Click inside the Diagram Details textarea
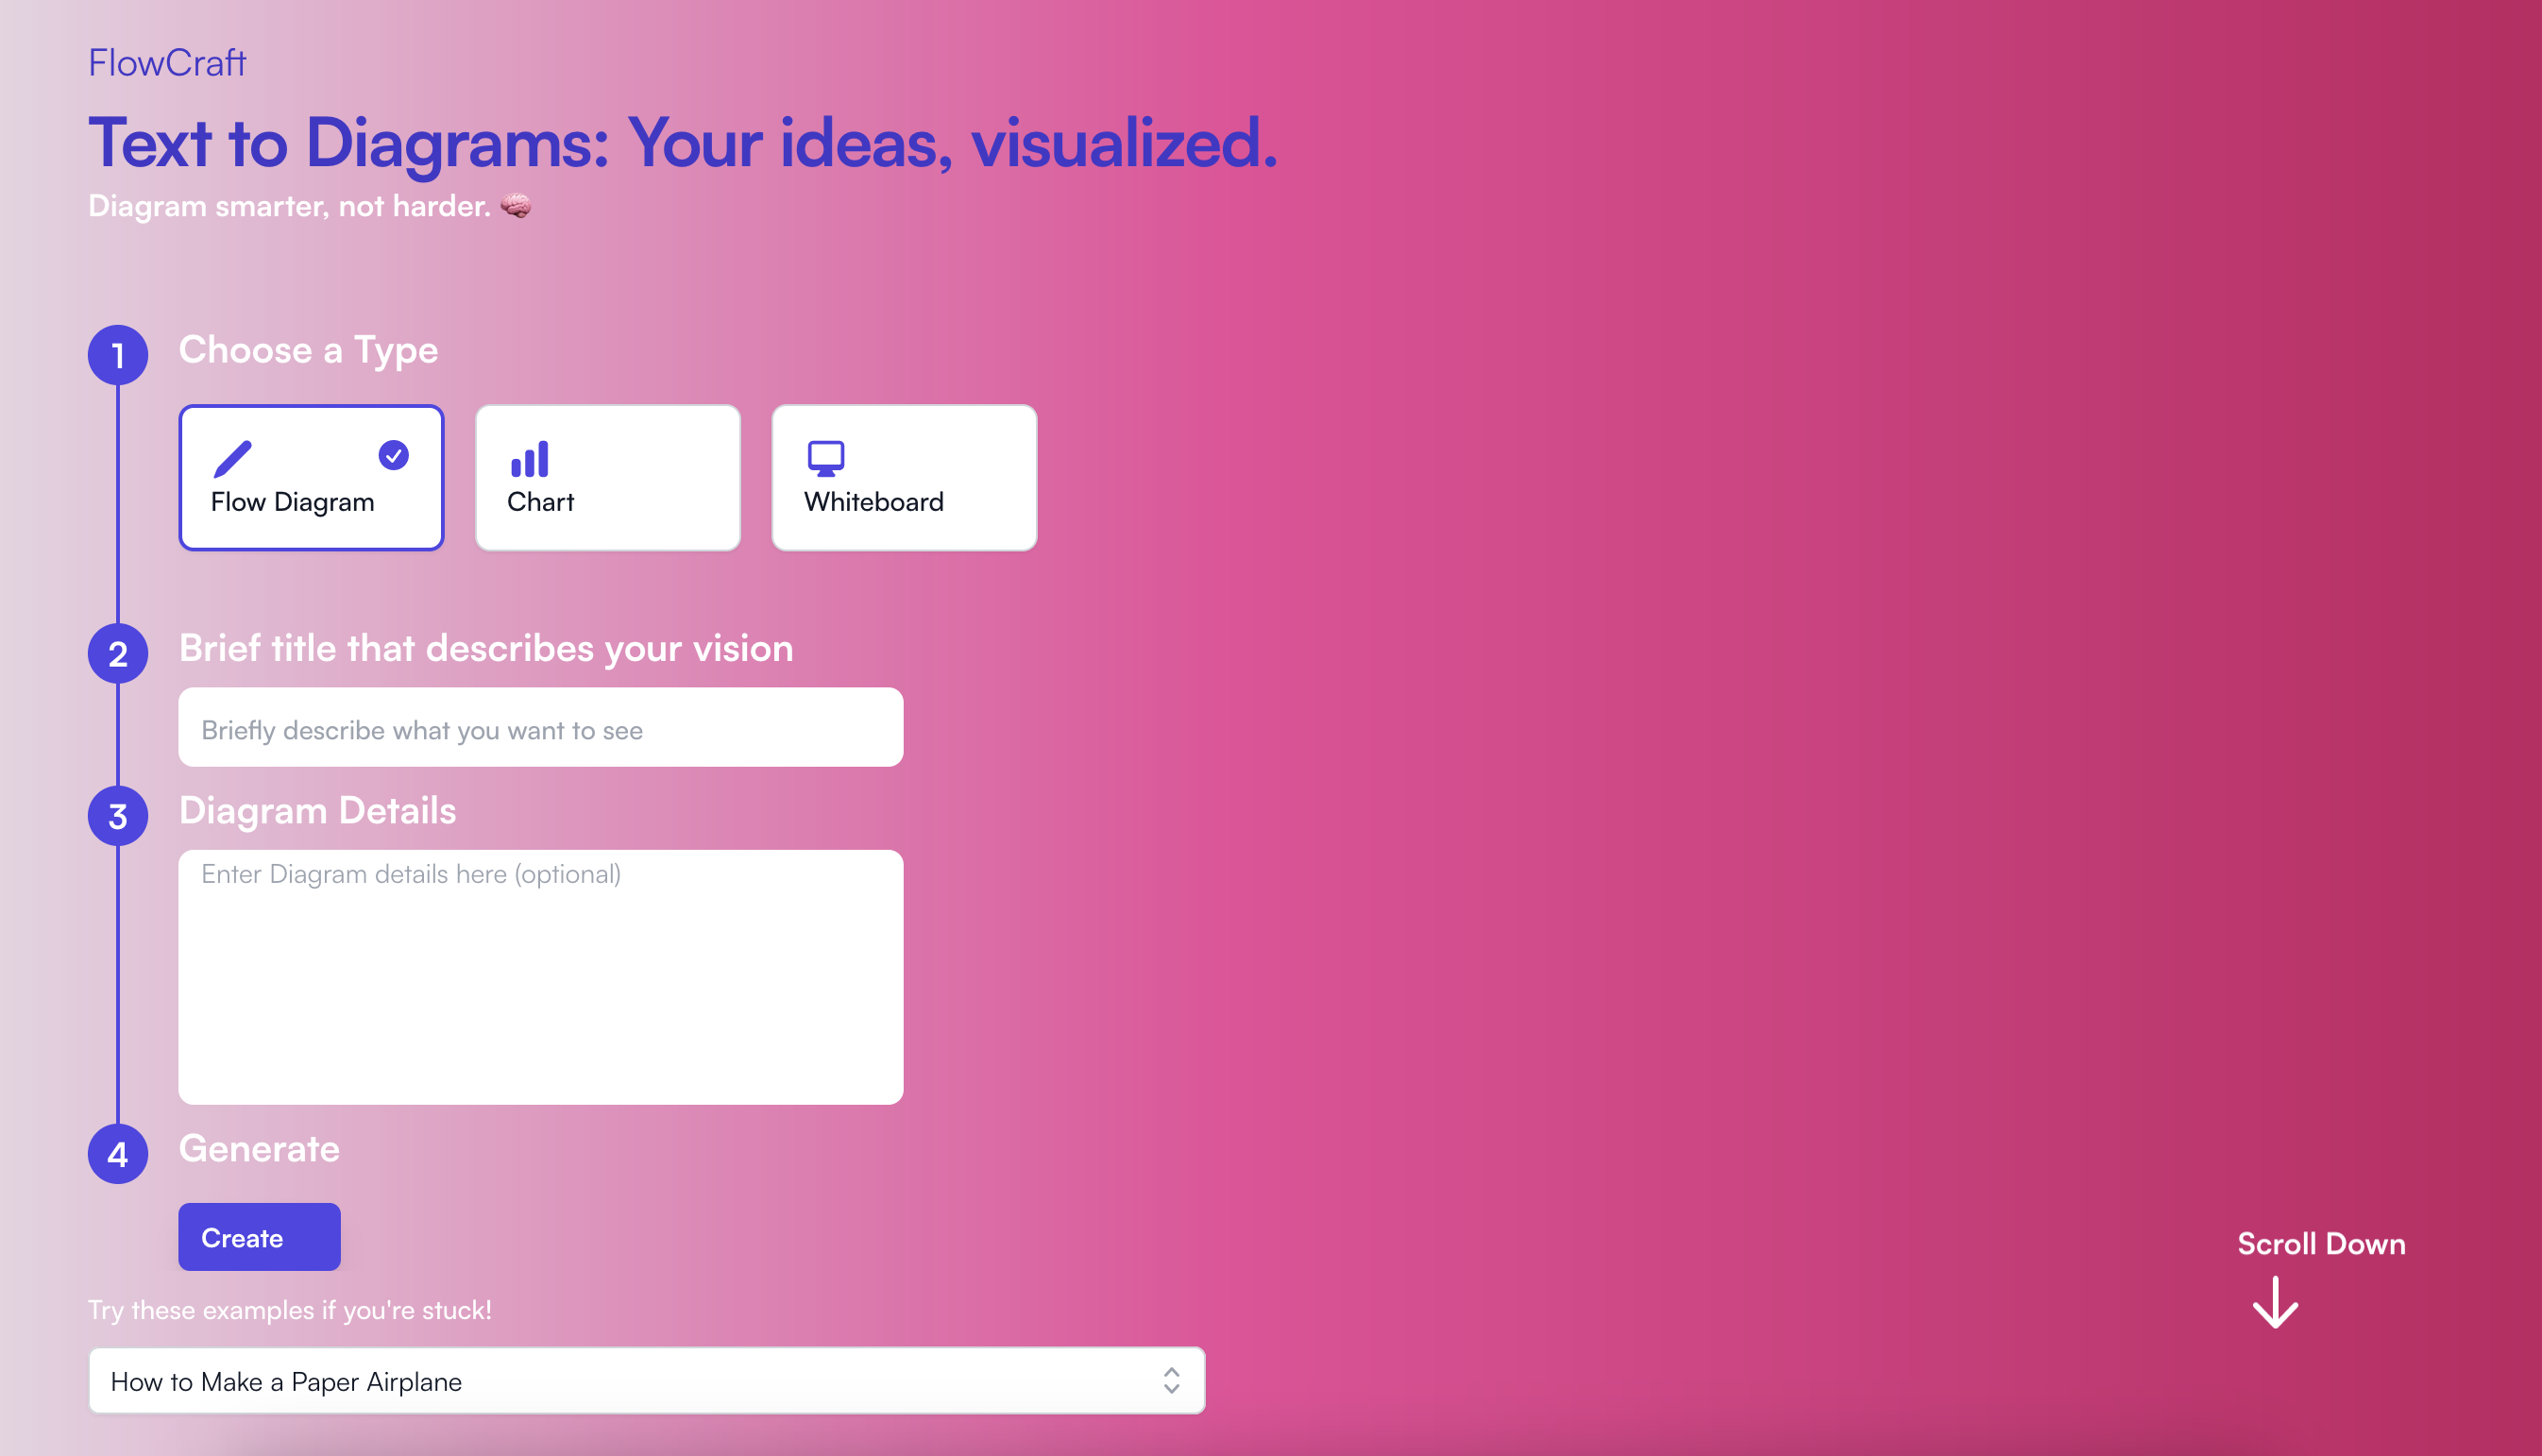The height and width of the screenshot is (1456, 2542). 540,977
